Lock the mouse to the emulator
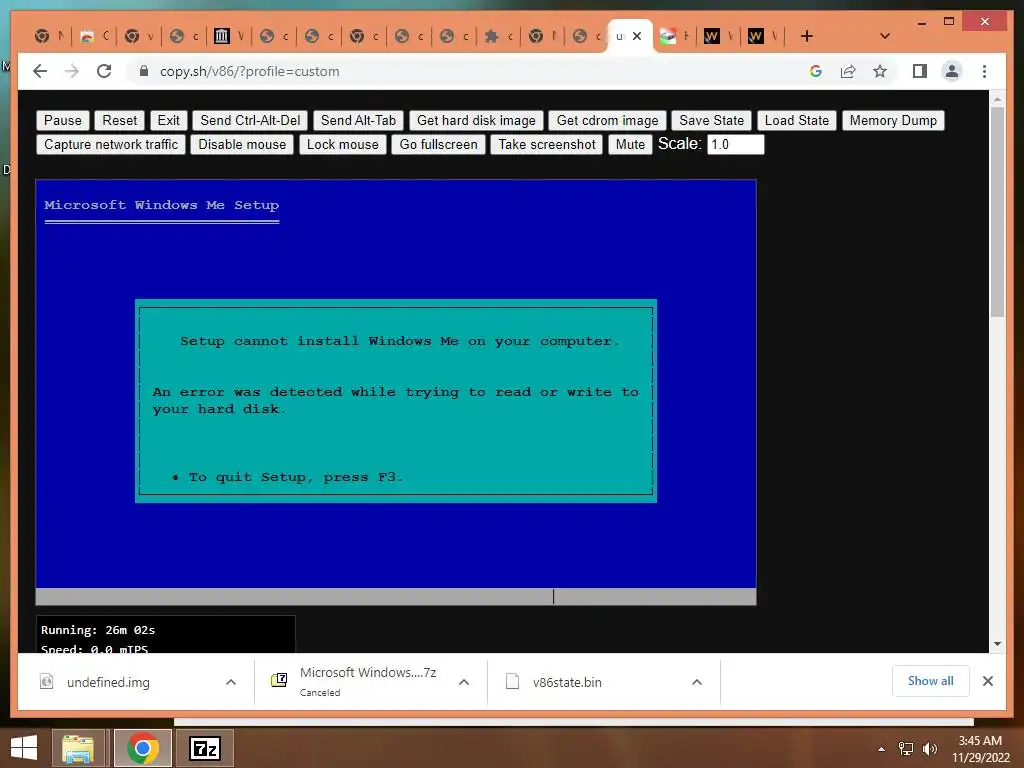1024x768 pixels. (x=343, y=144)
